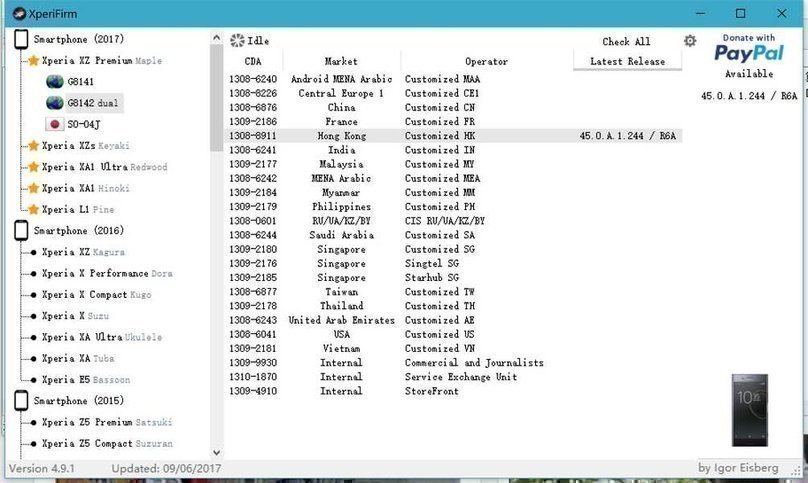Select Xperia Z5 Compact Suzuran
Image resolution: width=808 pixels, height=483 pixels.
pyautogui.click(x=107, y=443)
